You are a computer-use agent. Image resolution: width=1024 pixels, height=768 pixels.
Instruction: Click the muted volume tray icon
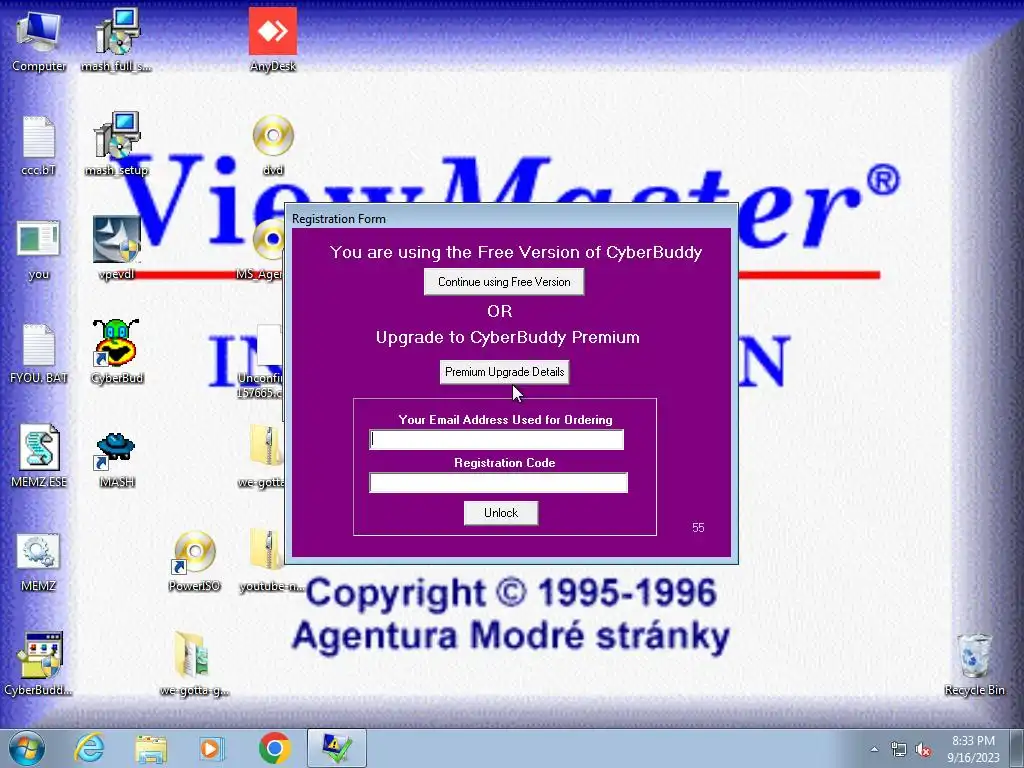pos(923,750)
